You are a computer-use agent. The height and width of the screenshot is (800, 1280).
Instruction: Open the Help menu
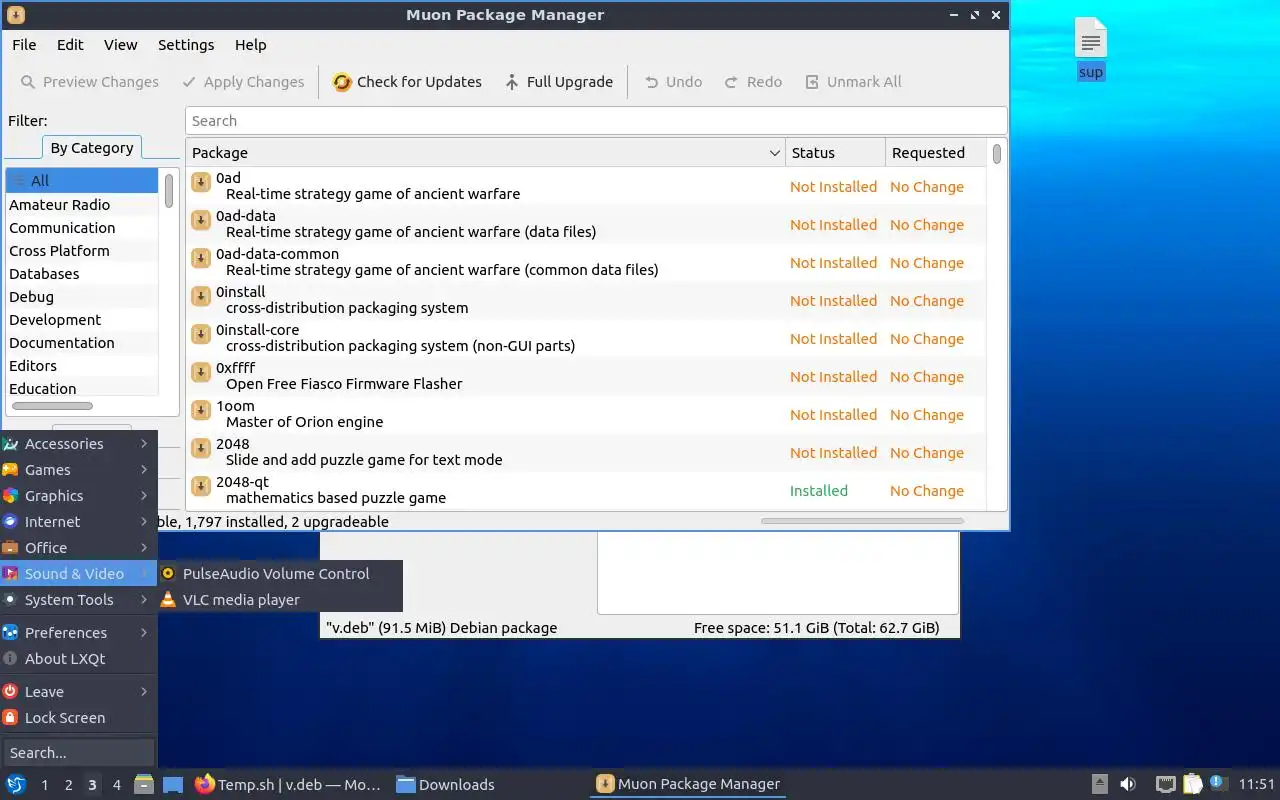click(x=250, y=45)
